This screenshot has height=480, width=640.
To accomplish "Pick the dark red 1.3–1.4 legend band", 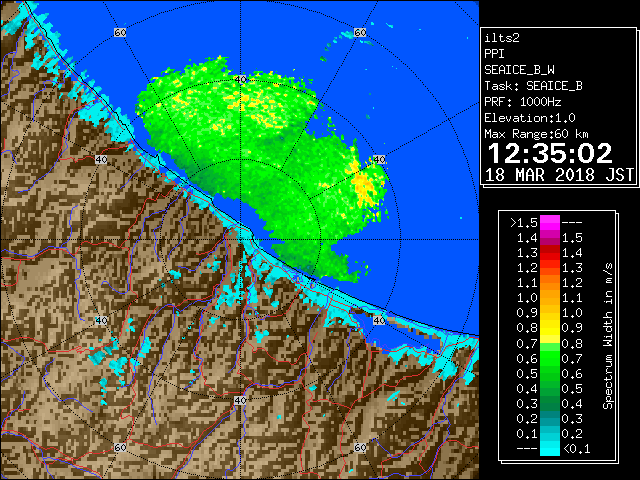I will (x=550, y=253).
